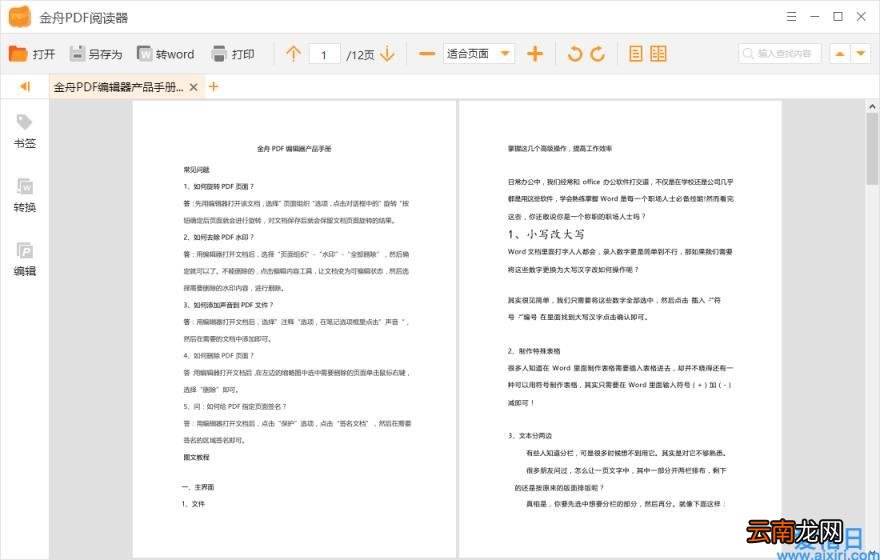Switch to single page view
Screen dimensions: 880x560
coord(635,54)
